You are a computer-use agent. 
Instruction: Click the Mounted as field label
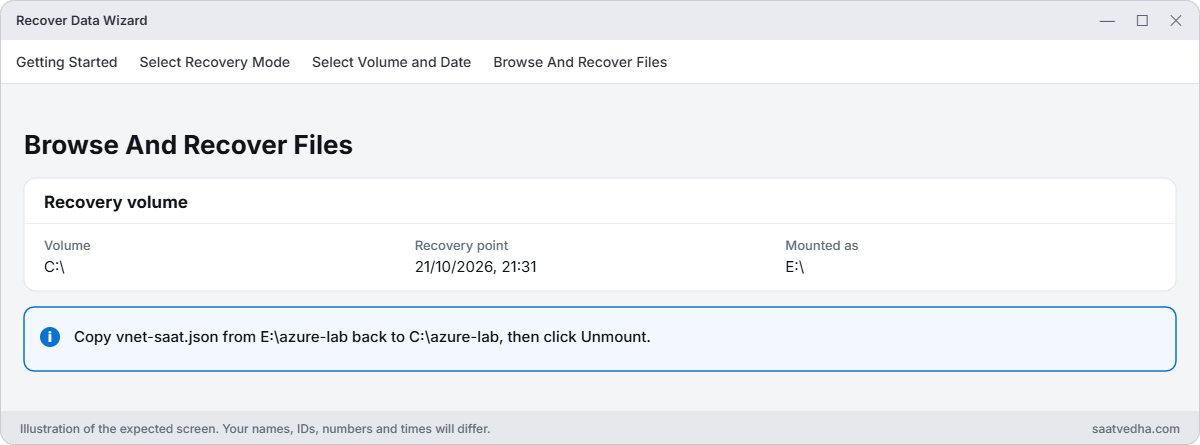point(822,245)
